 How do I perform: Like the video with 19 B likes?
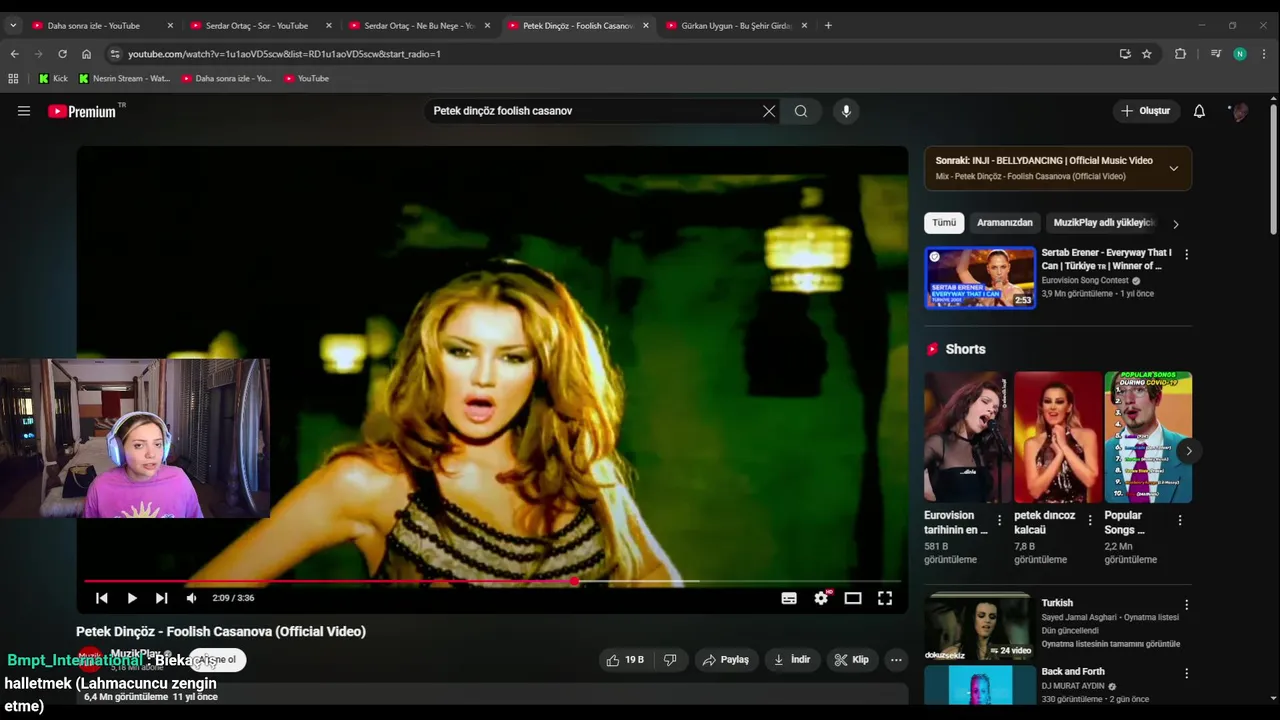click(626, 660)
